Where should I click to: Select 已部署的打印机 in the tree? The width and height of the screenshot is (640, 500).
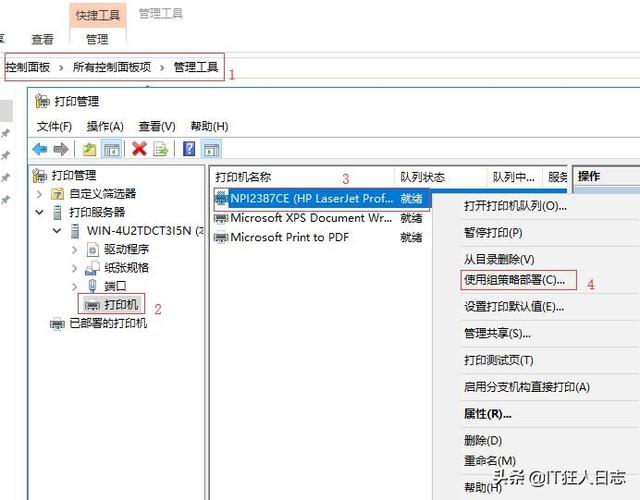point(107,323)
